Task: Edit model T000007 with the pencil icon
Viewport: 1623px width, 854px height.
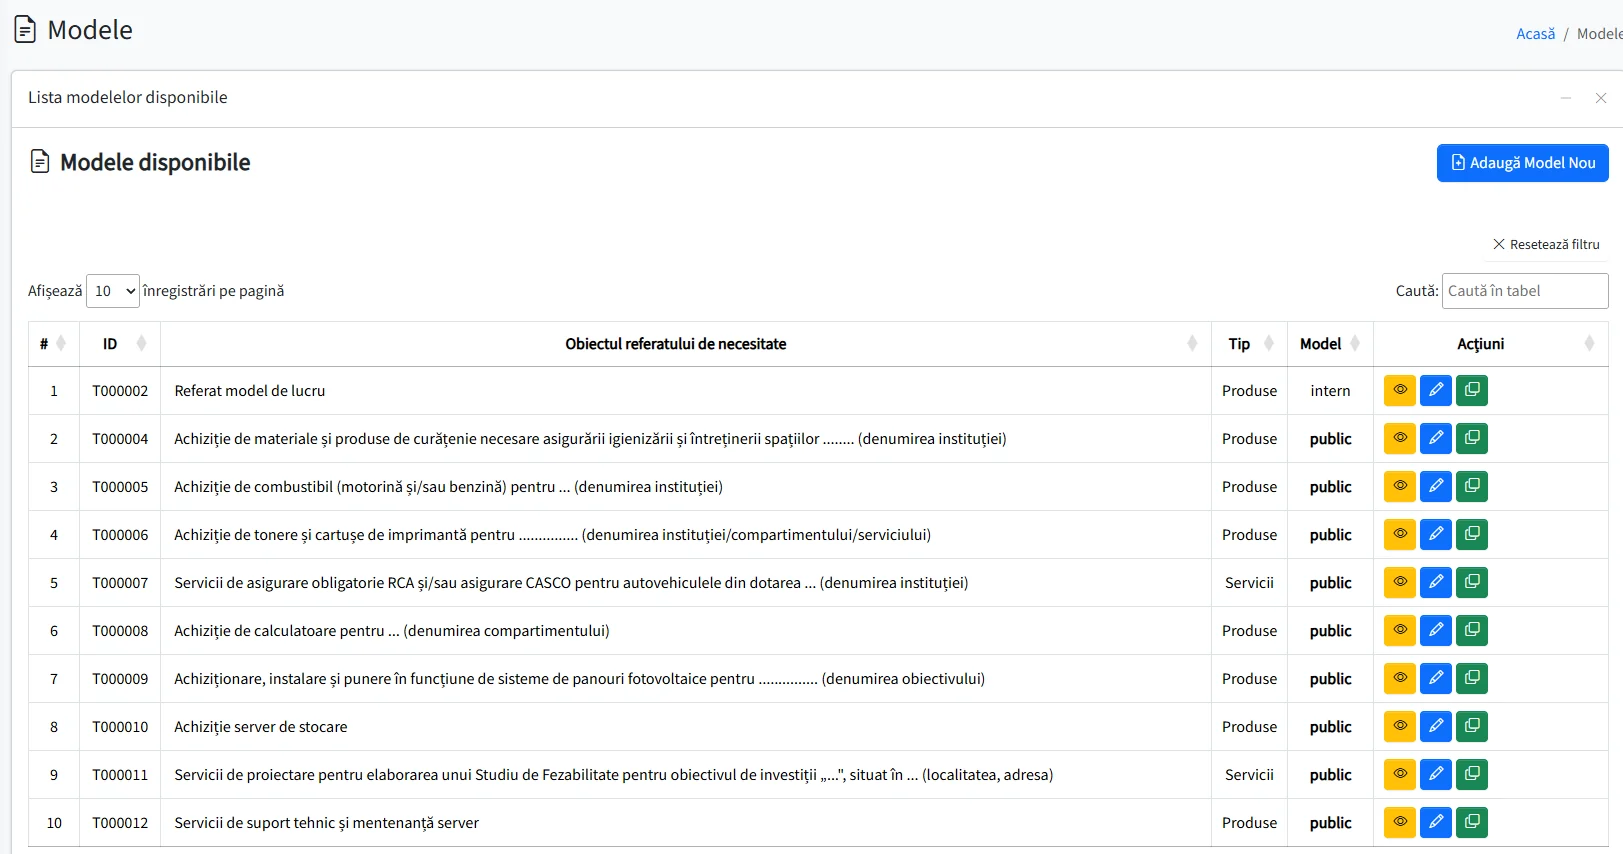Action: pyautogui.click(x=1436, y=582)
